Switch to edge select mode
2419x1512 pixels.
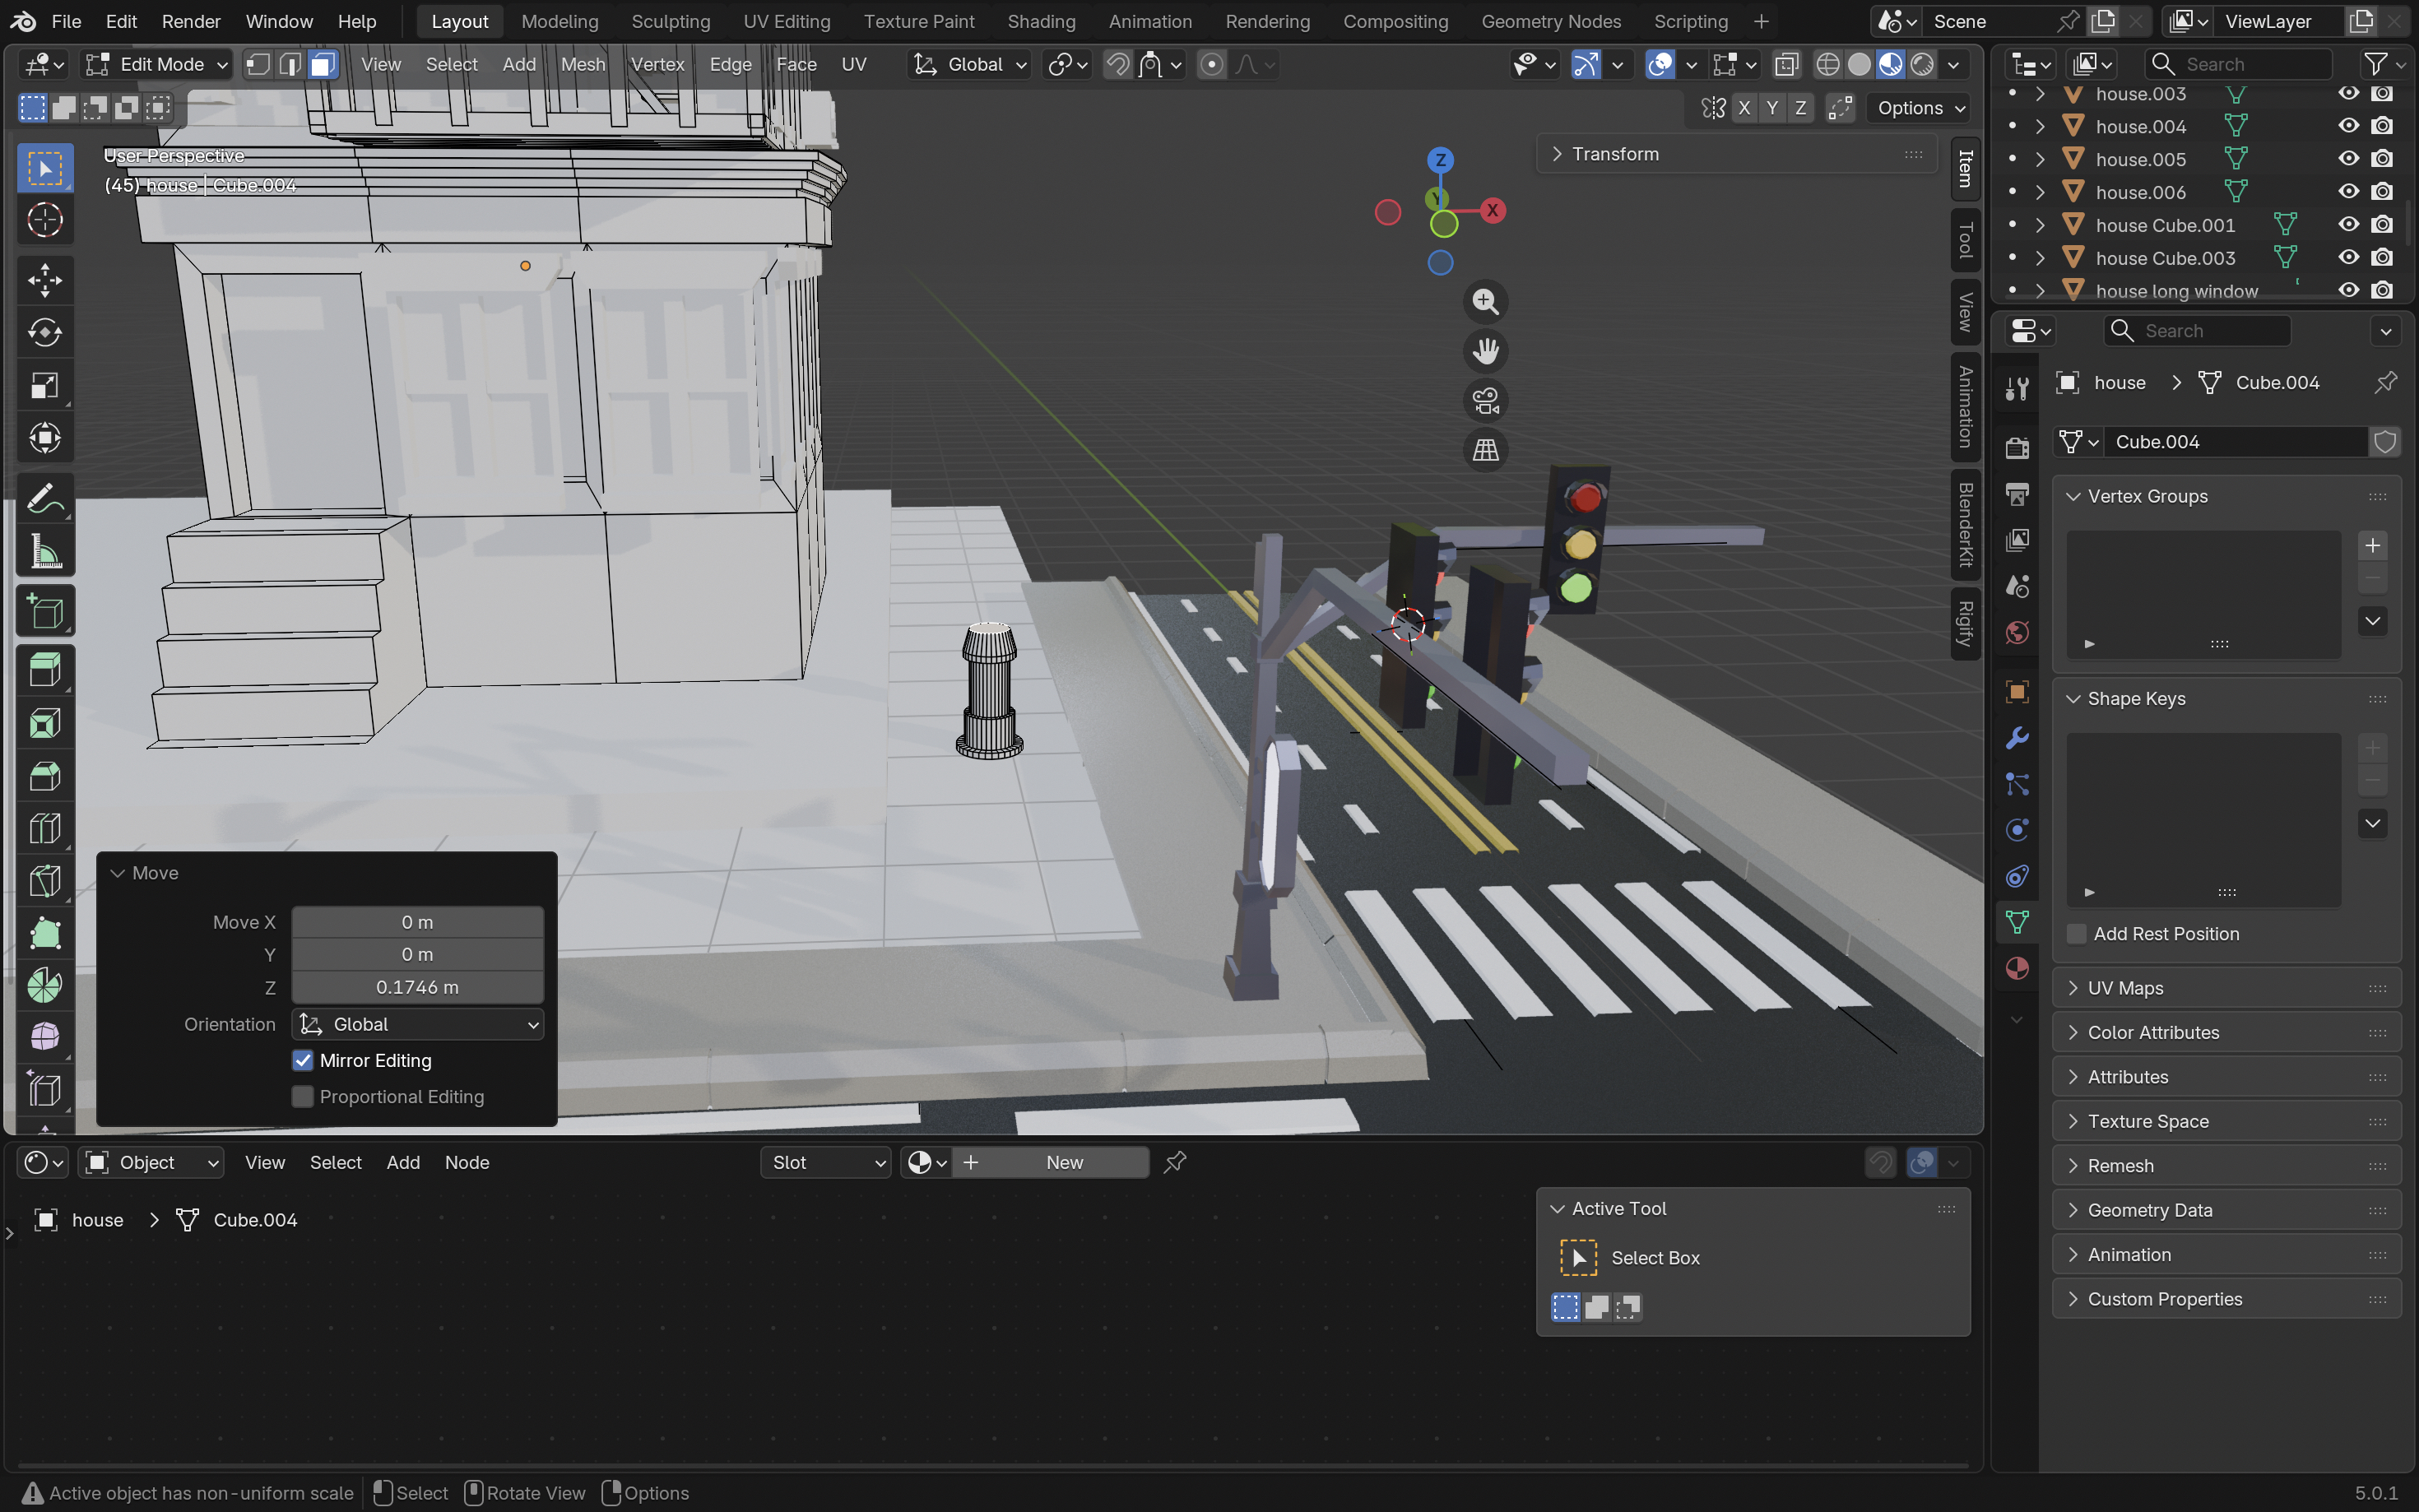(x=290, y=65)
